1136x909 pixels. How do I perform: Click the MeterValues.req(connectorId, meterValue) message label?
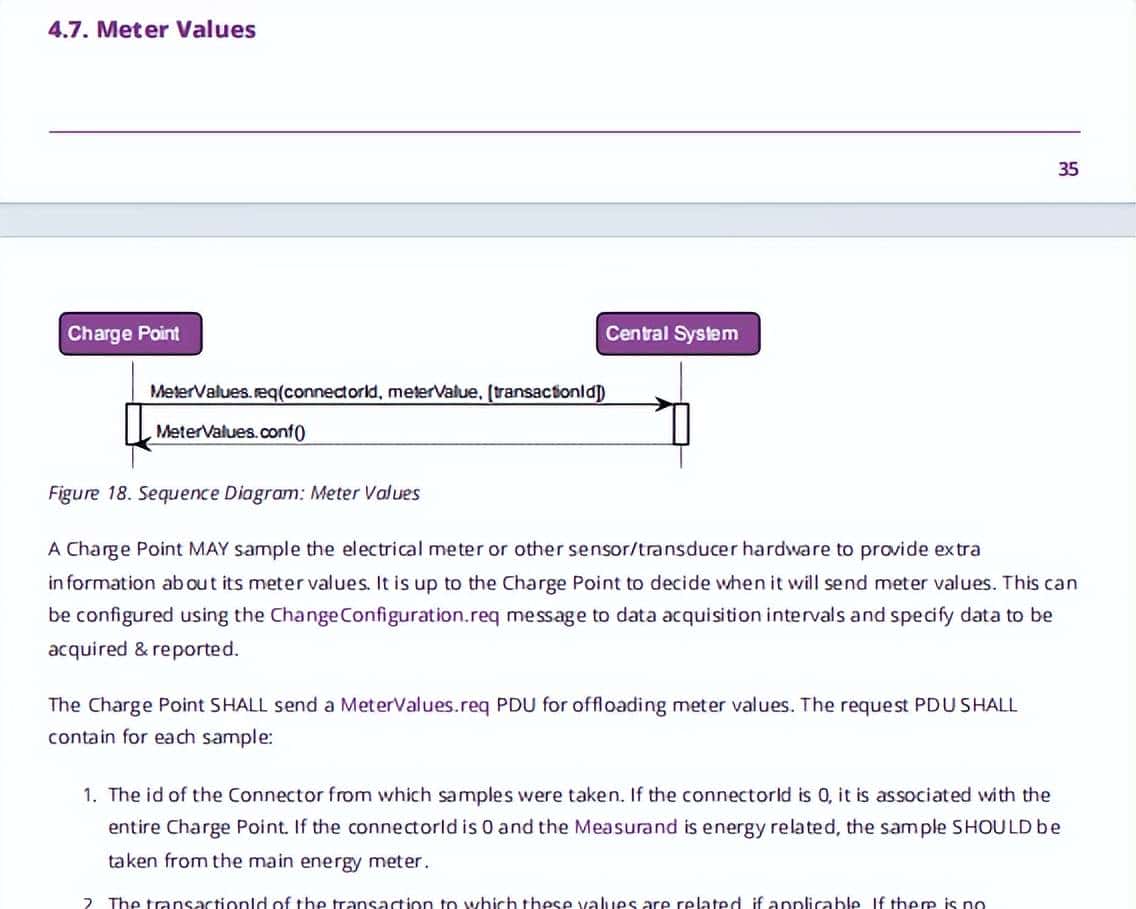click(x=378, y=392)
